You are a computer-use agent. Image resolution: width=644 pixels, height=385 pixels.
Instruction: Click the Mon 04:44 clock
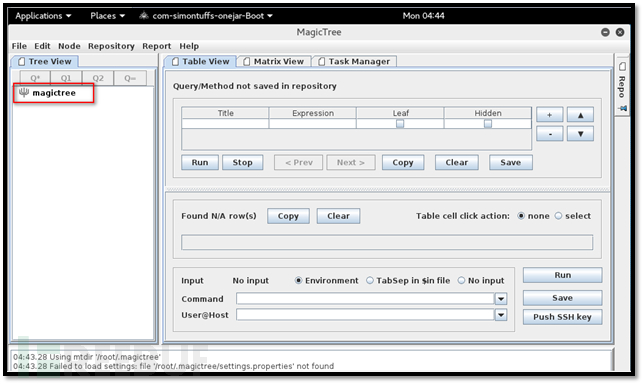[423, 16]
